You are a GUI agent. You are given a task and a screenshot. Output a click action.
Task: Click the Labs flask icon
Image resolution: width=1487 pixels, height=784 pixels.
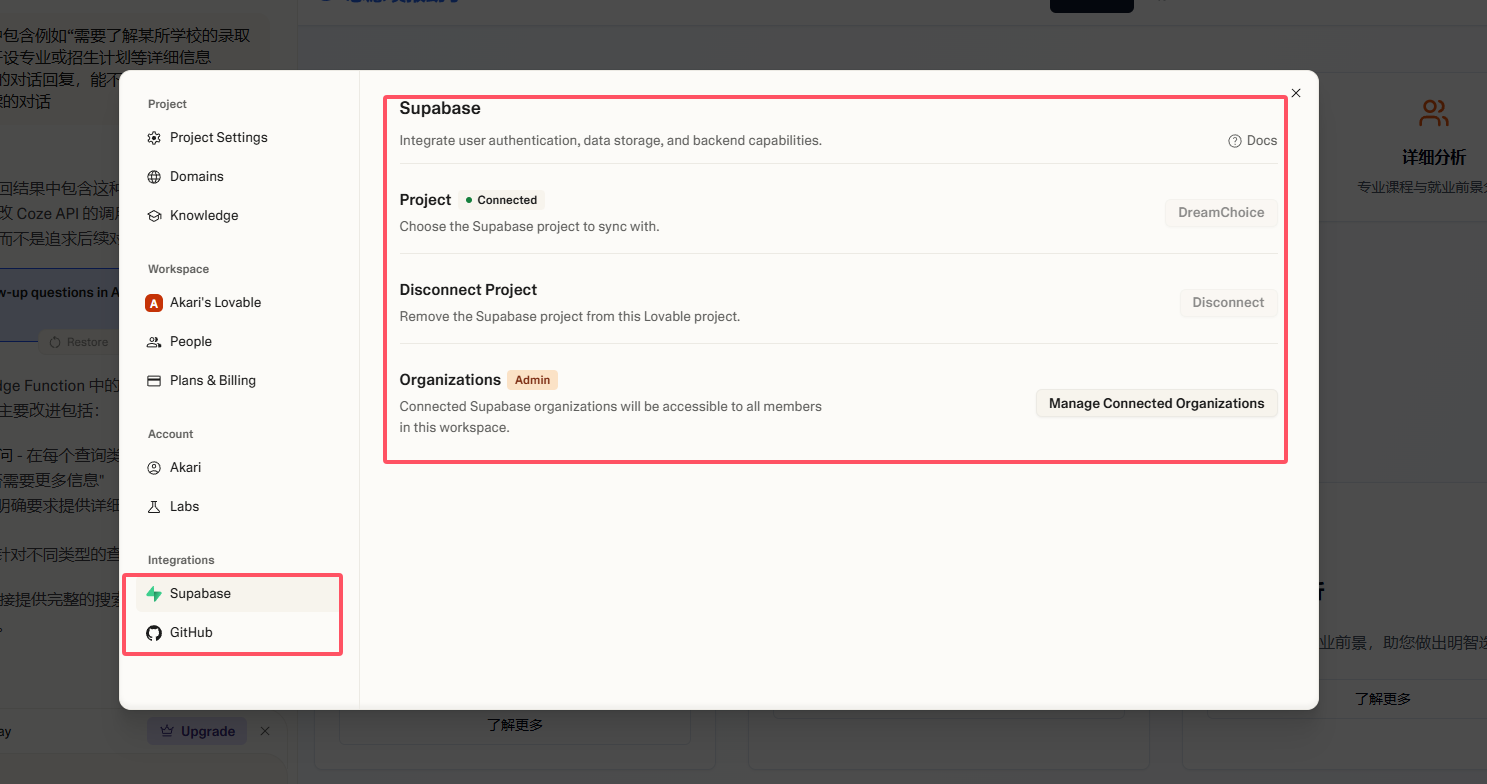(154, 507)
